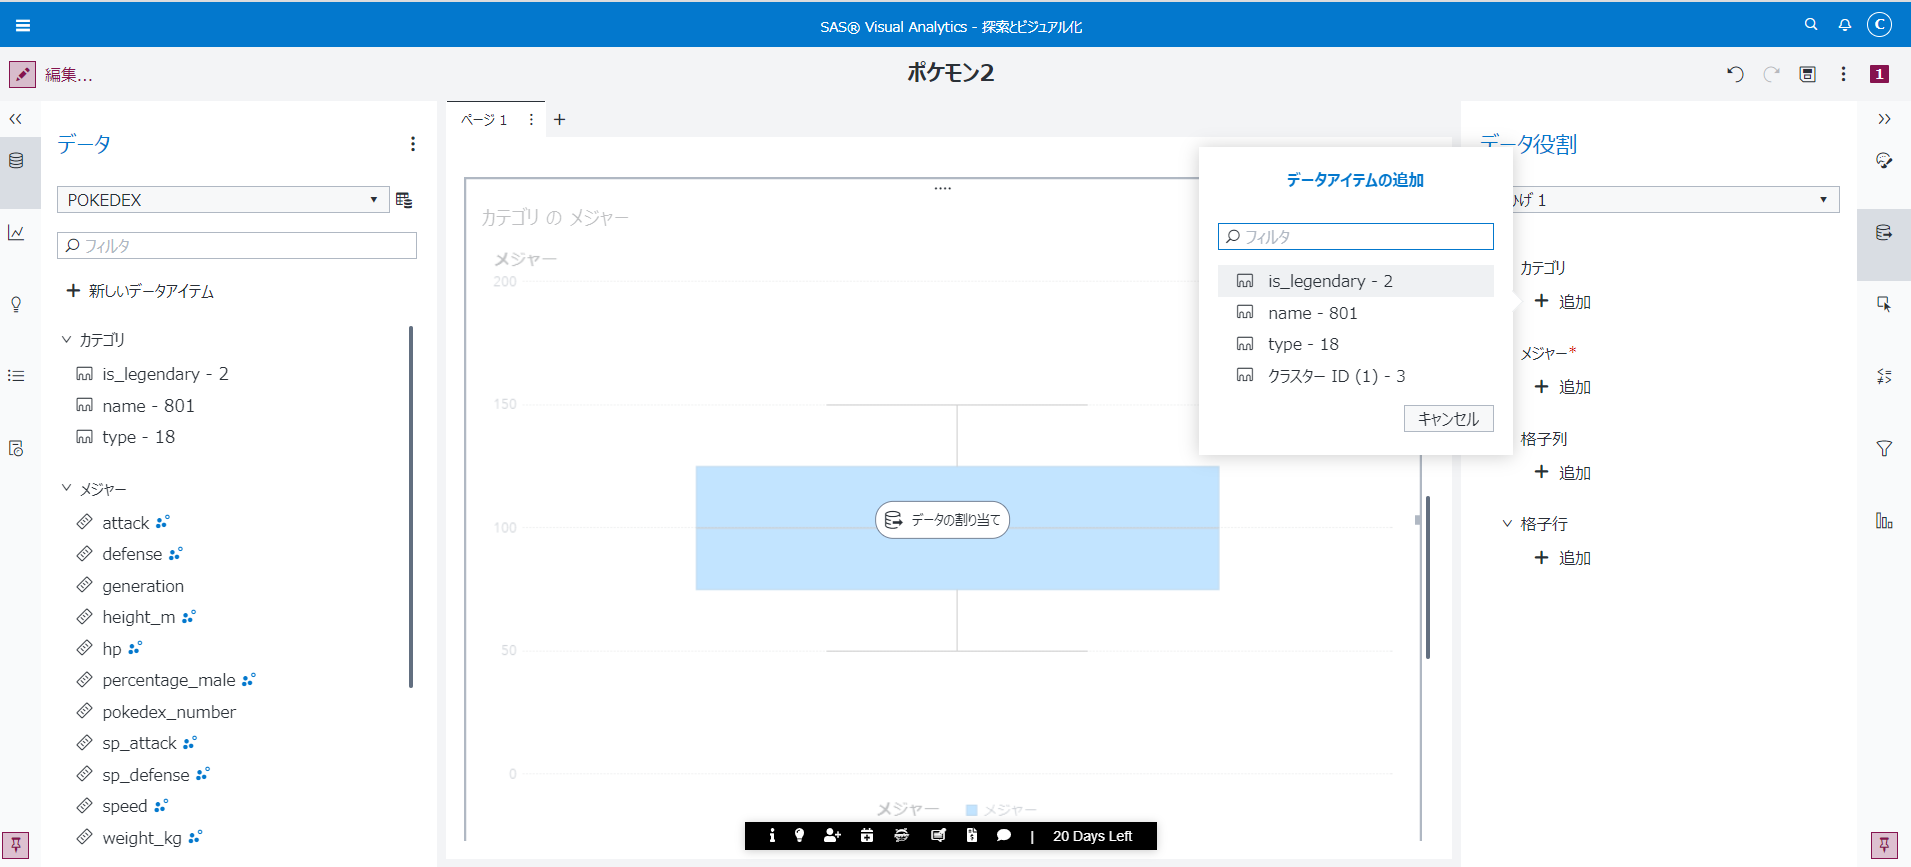Open Data pane options three dots

[412, 144]
